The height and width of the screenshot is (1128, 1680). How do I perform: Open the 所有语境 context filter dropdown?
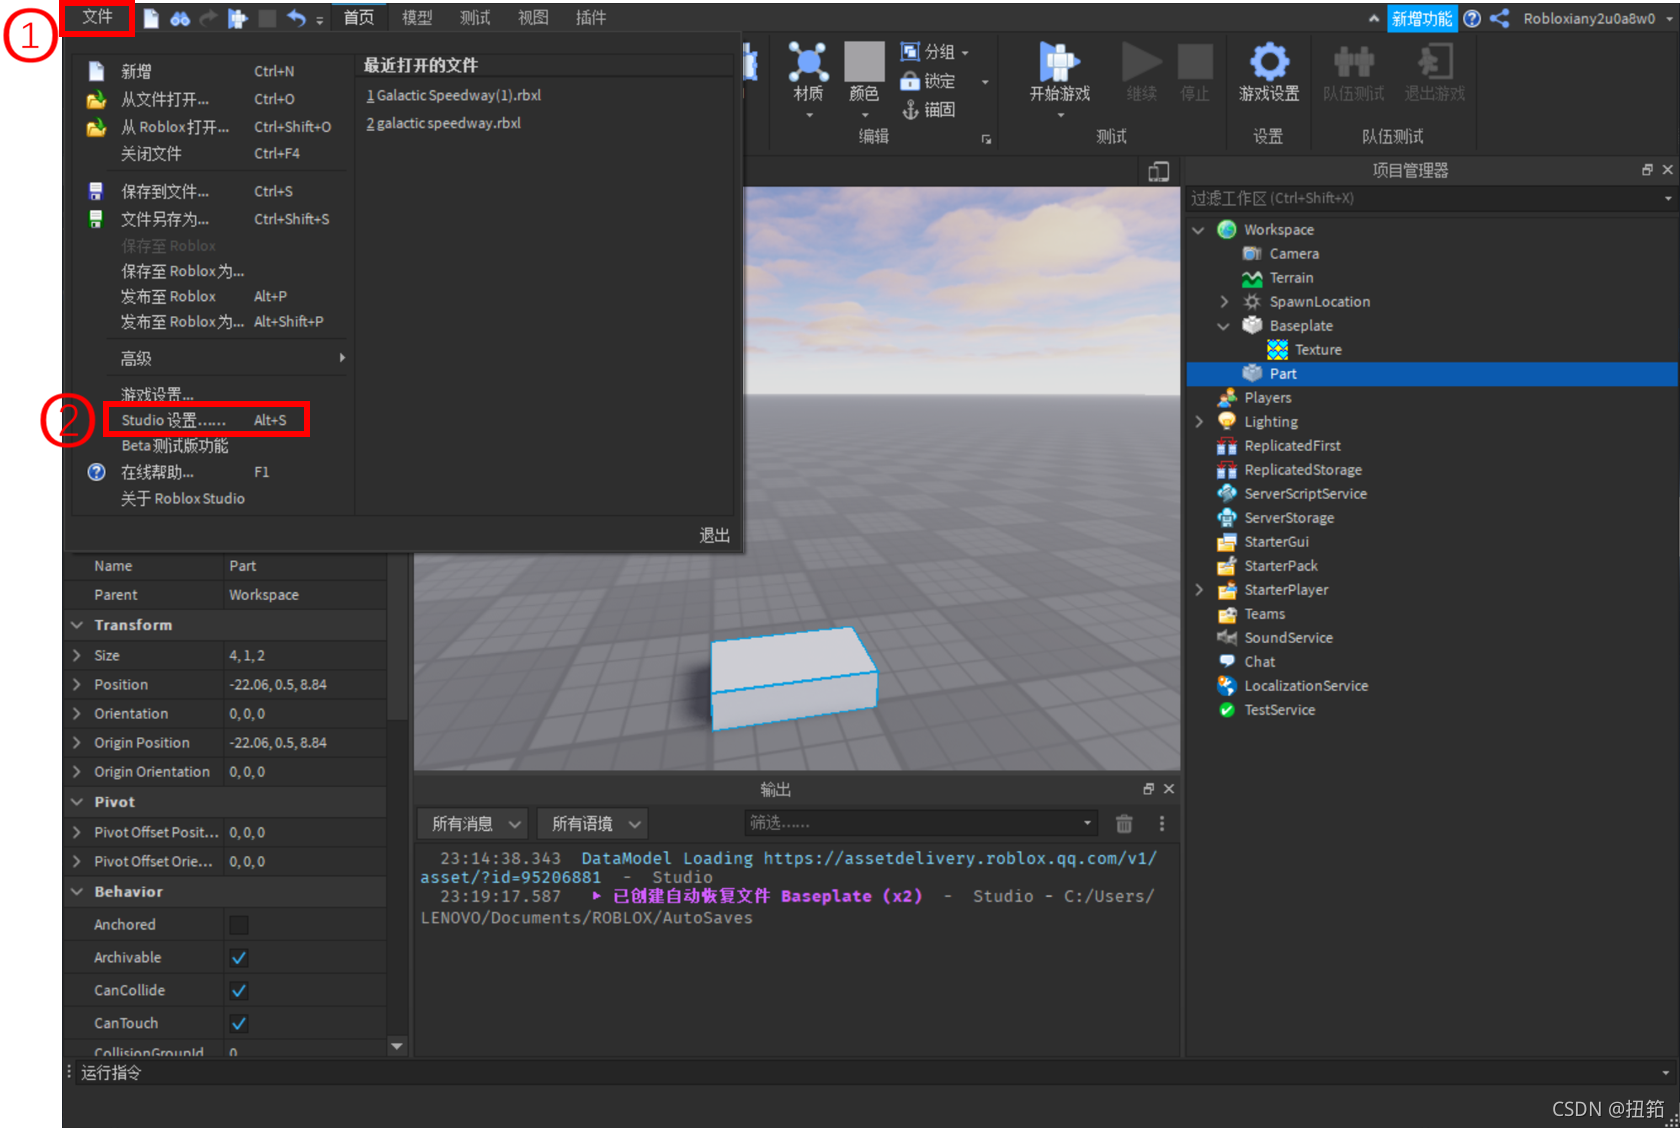coord(593,824)
